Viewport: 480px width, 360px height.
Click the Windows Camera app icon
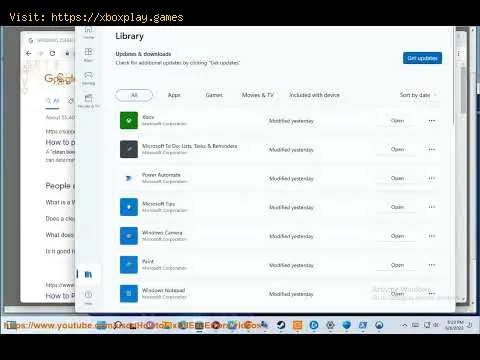[x=129, y=236]
